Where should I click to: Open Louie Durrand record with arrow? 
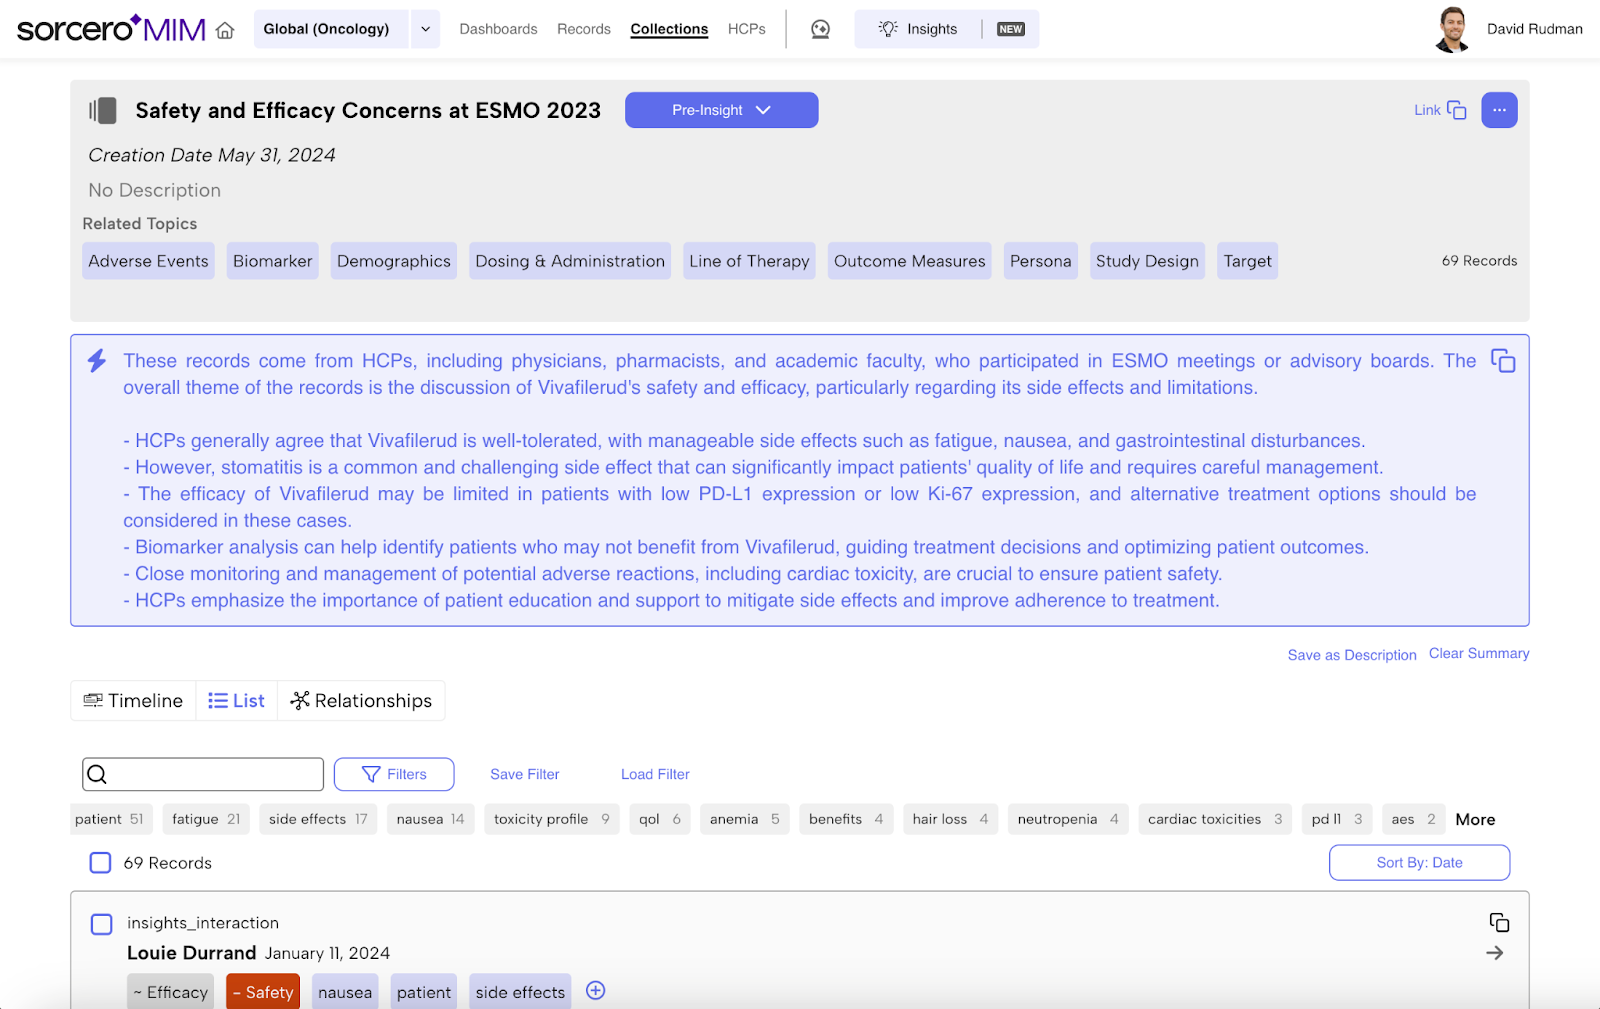[x=1495, y=953]
